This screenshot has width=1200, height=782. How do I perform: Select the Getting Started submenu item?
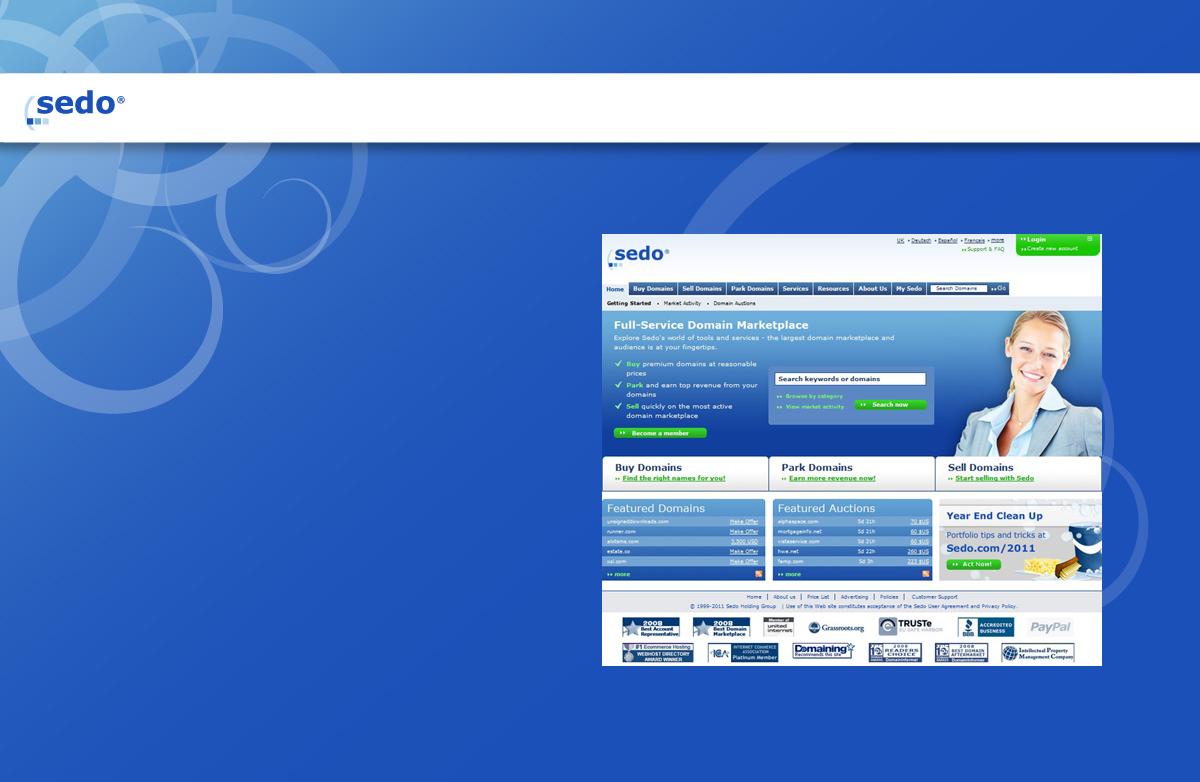629,303
